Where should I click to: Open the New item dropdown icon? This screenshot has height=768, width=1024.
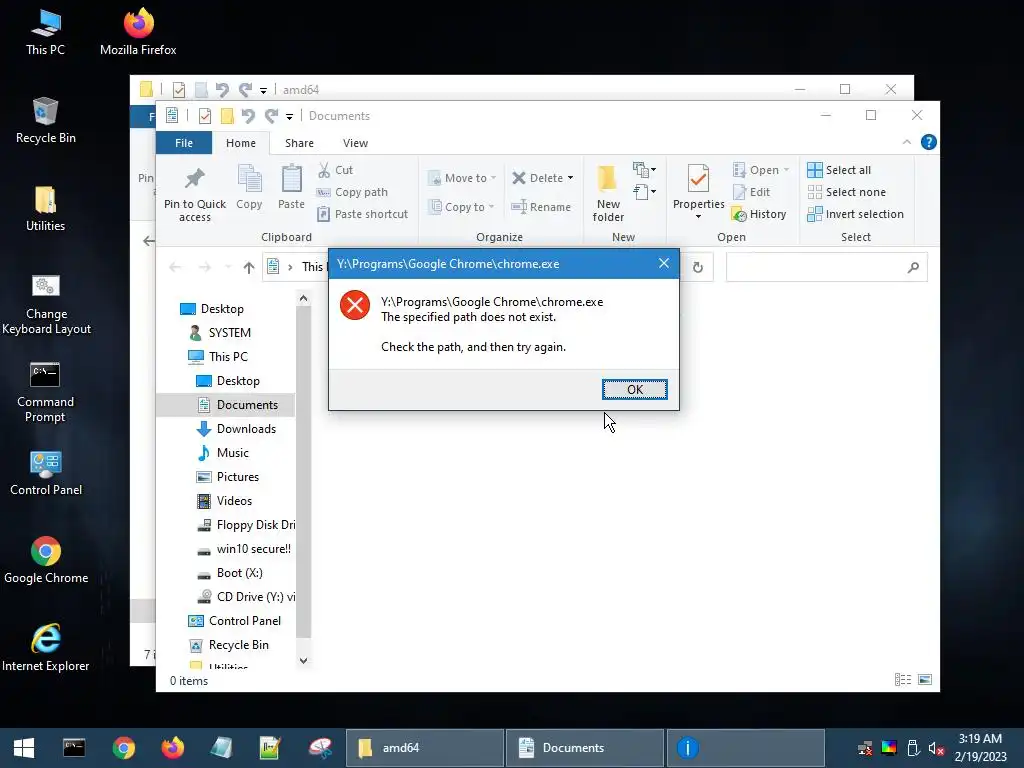pyautogui.click(x=645, y=170)
